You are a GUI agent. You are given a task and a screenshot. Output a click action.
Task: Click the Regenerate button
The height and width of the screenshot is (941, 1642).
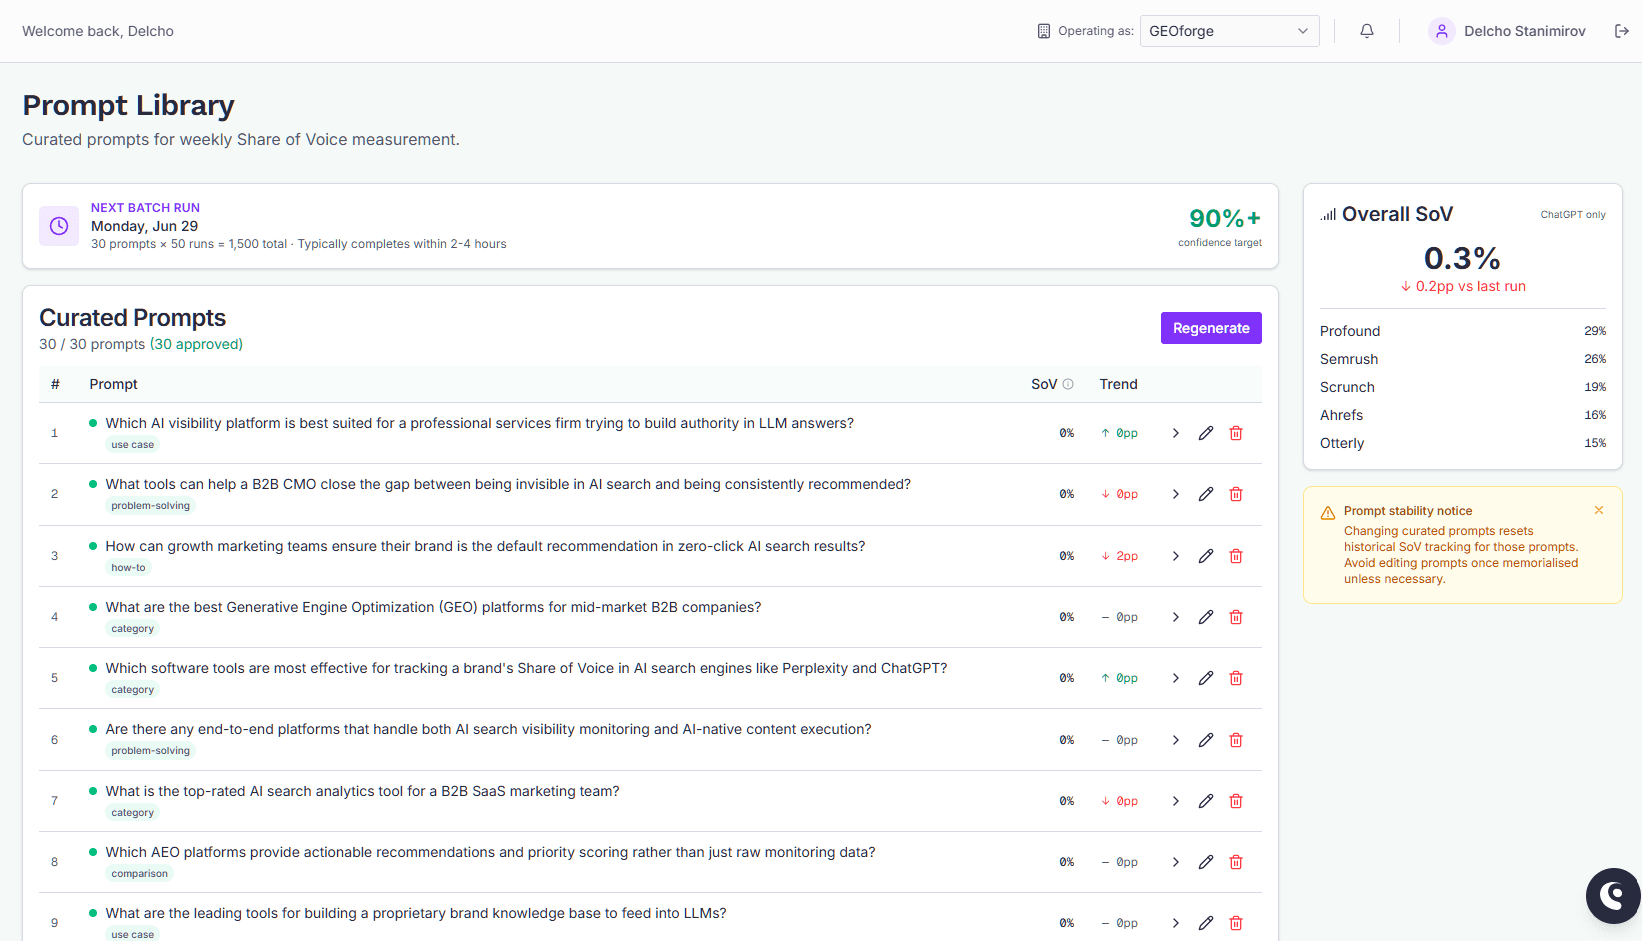1211,328
